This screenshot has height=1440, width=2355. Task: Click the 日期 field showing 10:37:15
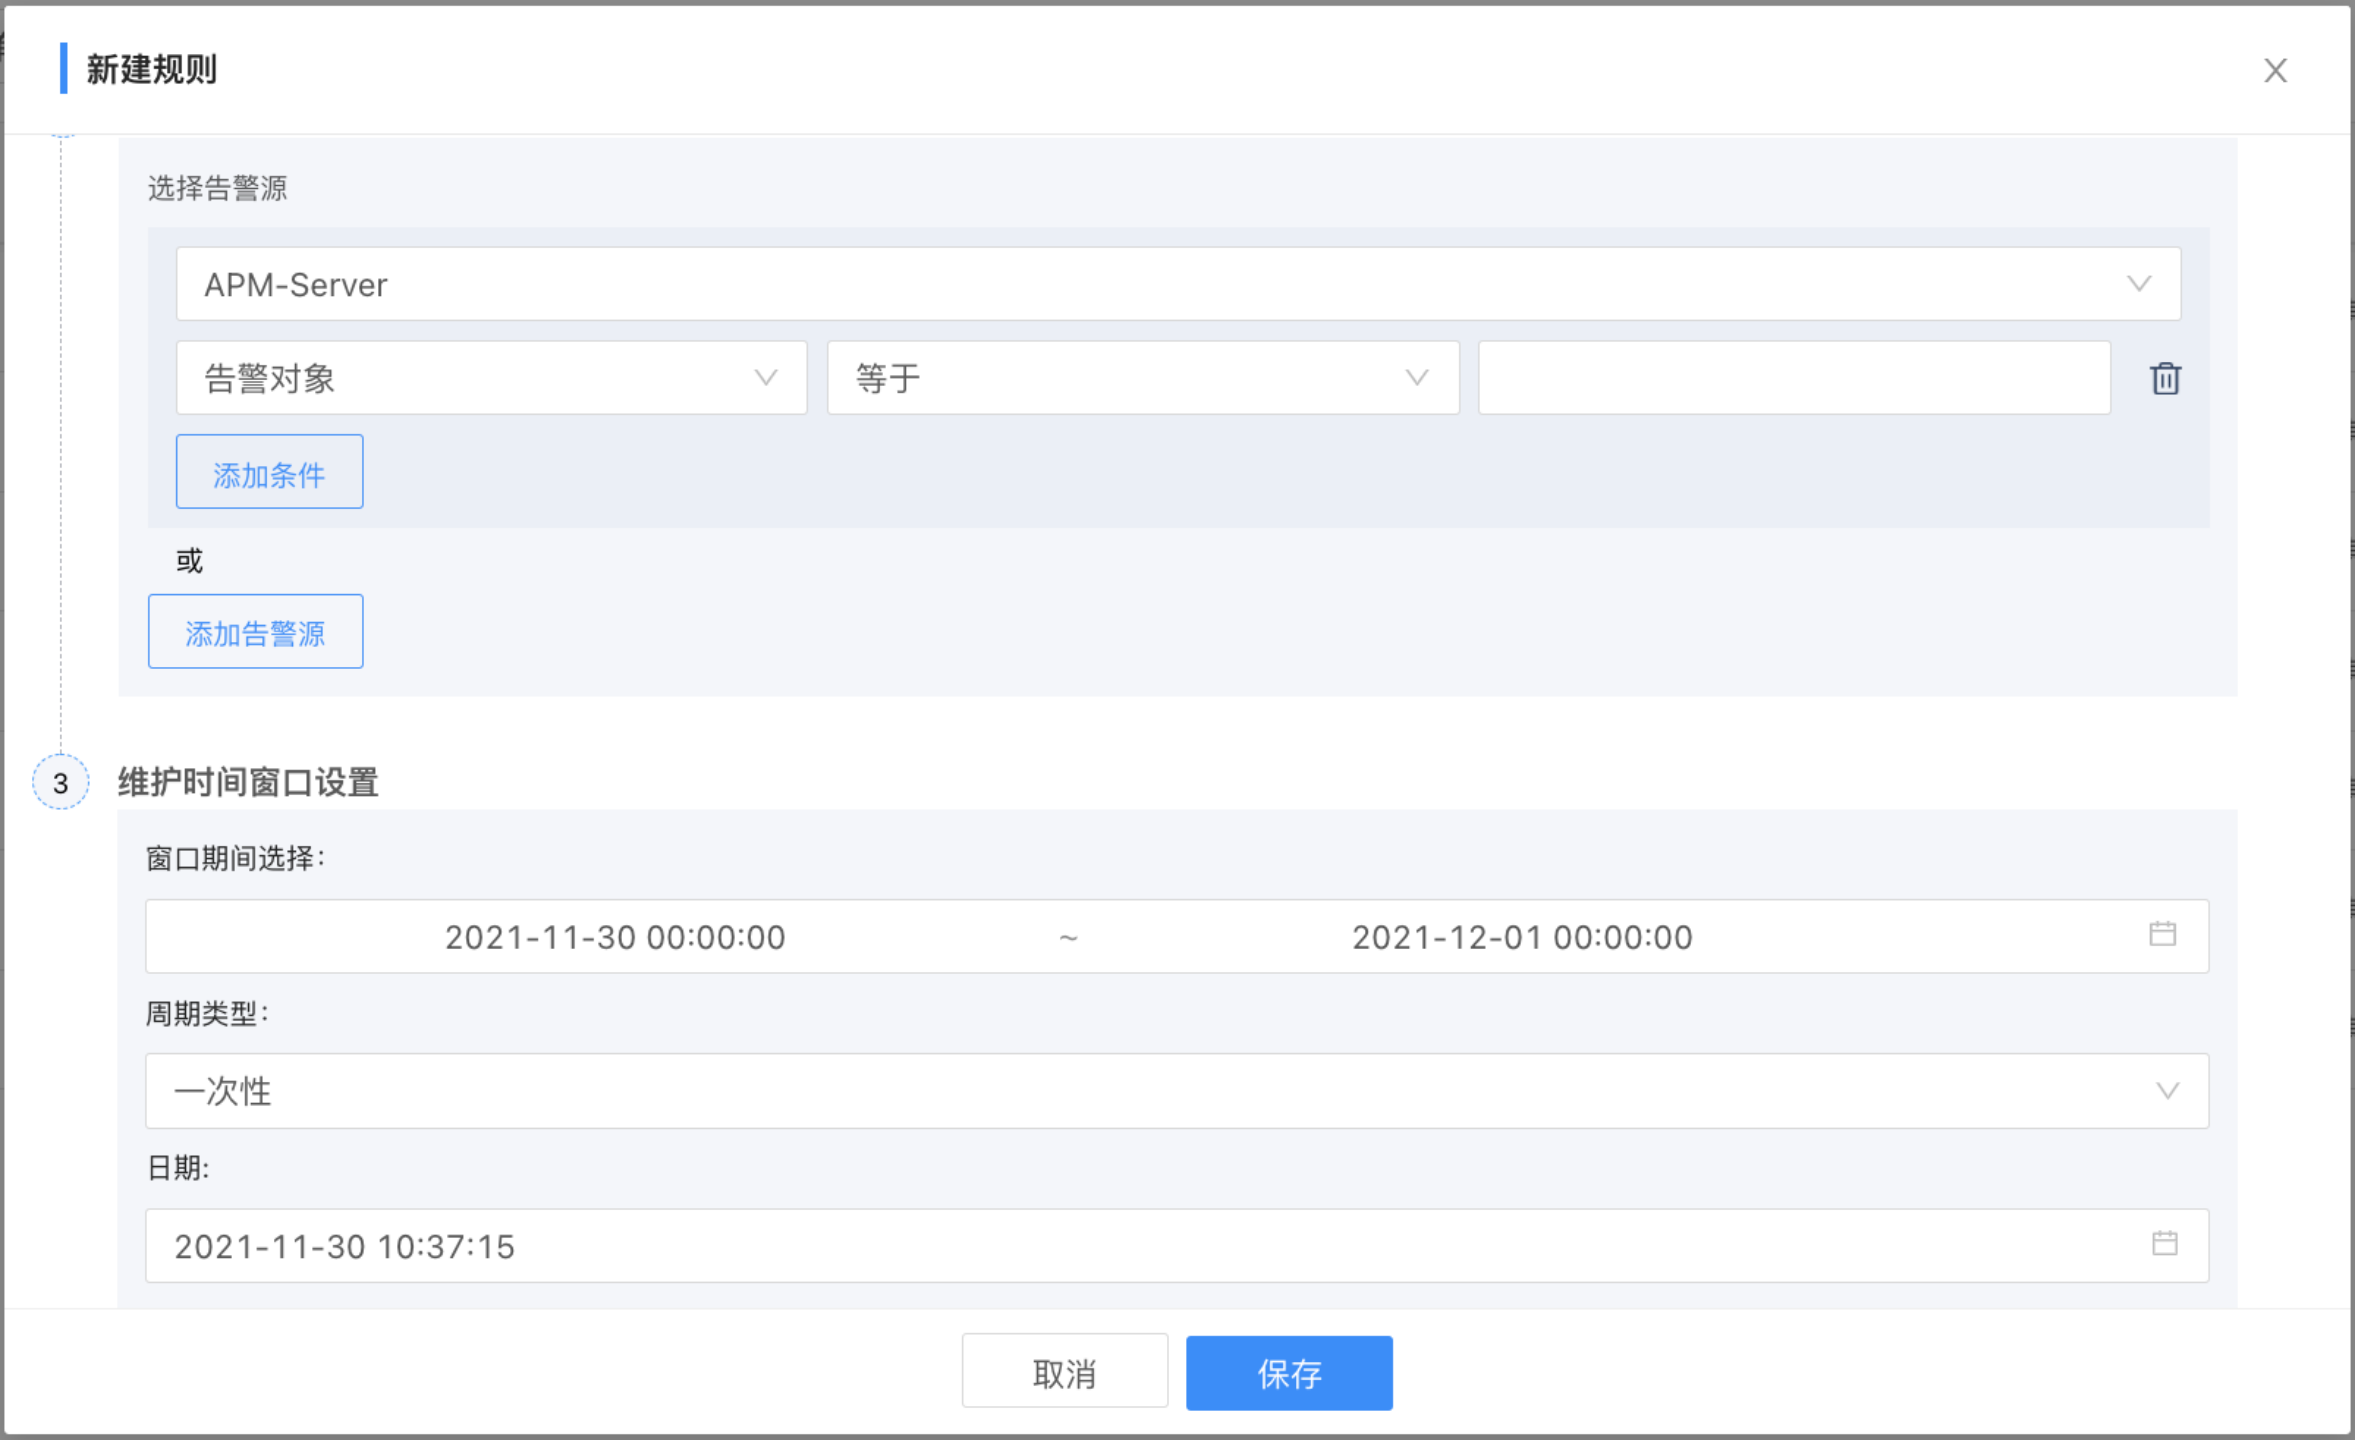pyautogui.click(x=345, y=1246)
